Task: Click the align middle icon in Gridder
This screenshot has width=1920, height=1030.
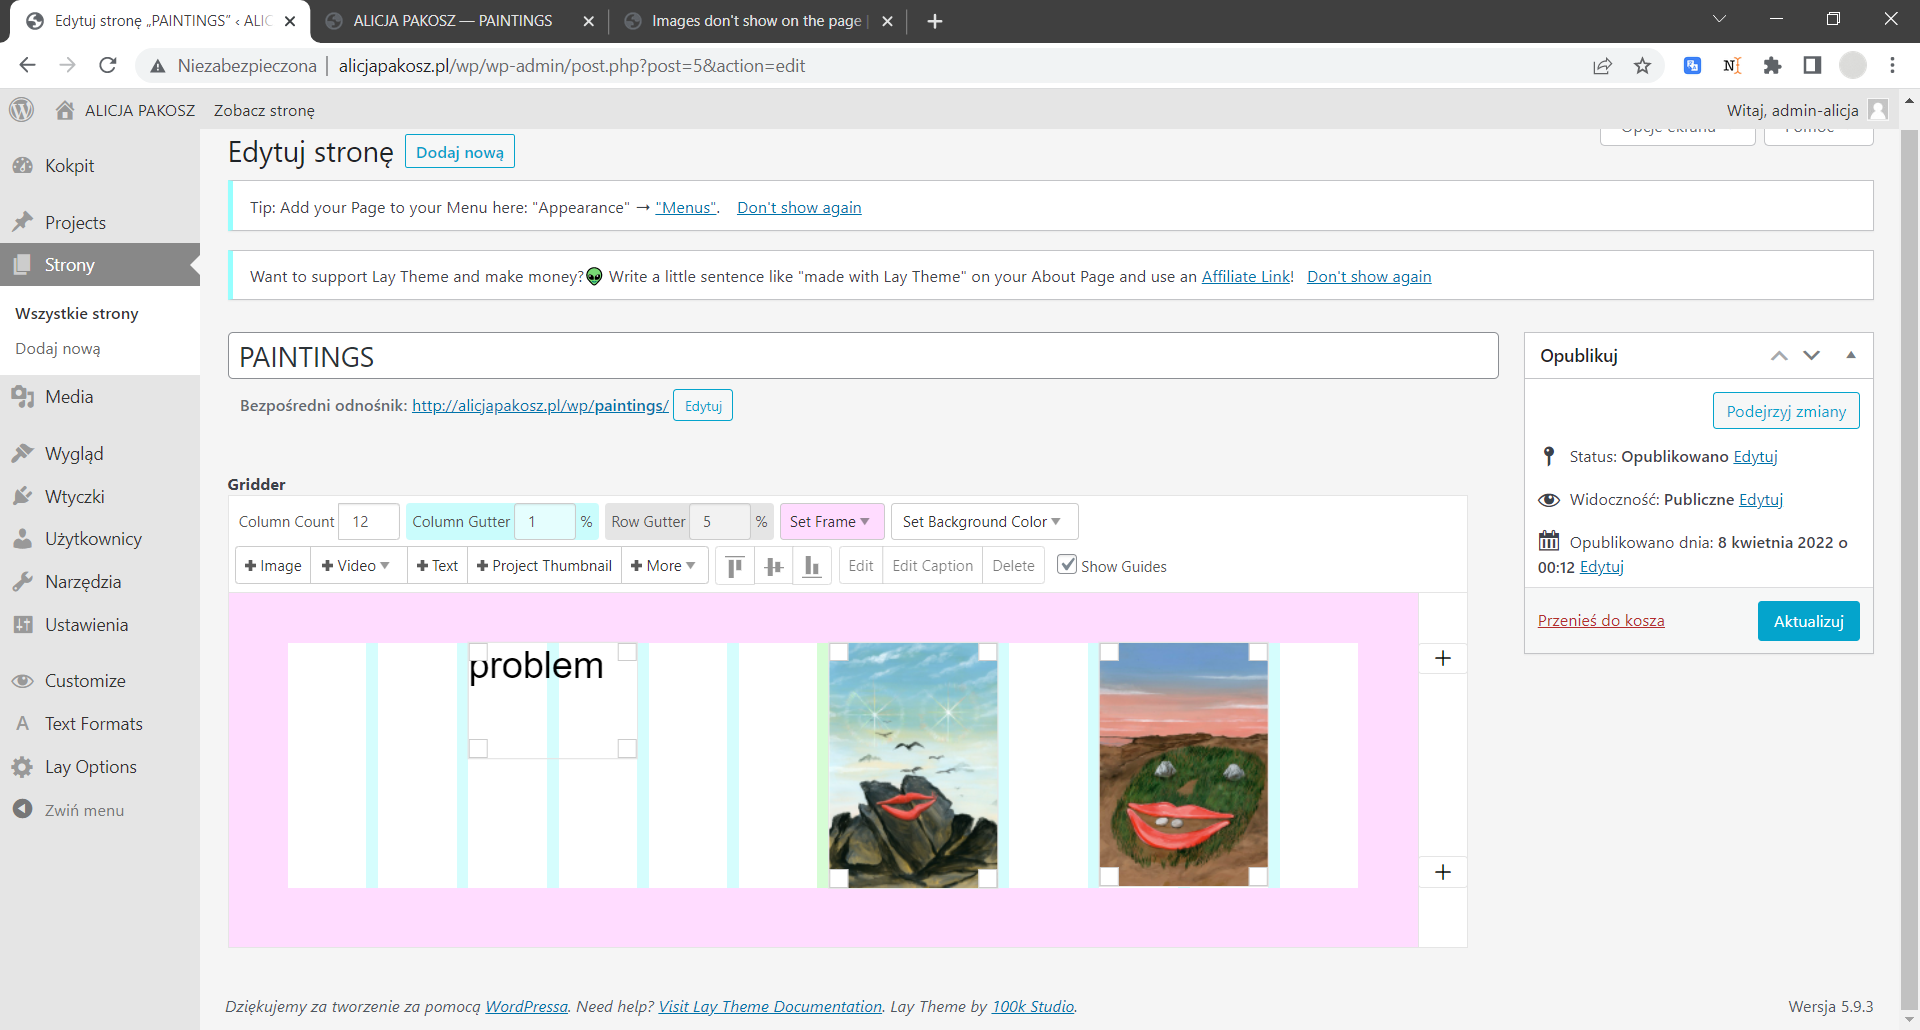Action: click(773, 567)
